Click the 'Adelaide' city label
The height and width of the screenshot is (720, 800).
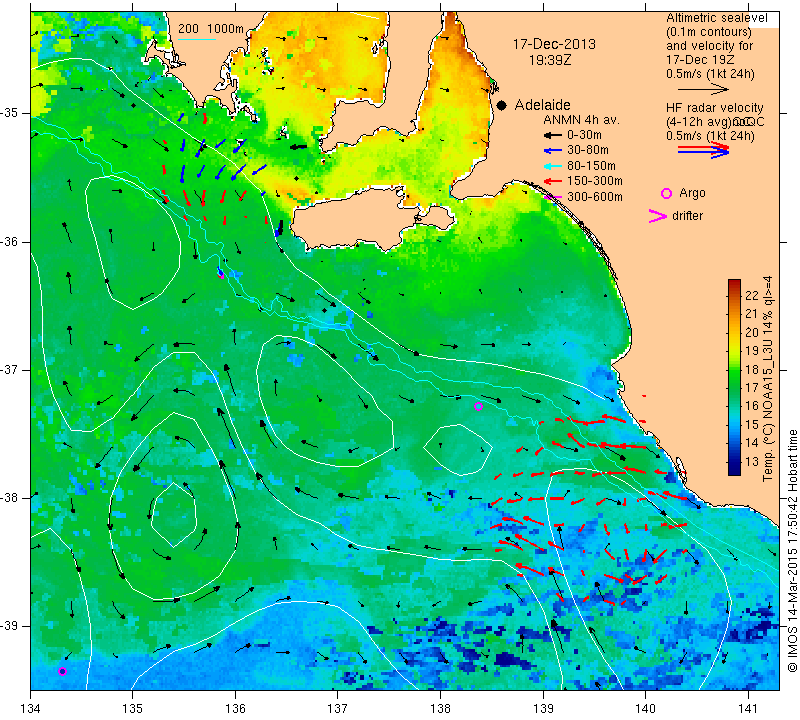(x=542, y=105)
